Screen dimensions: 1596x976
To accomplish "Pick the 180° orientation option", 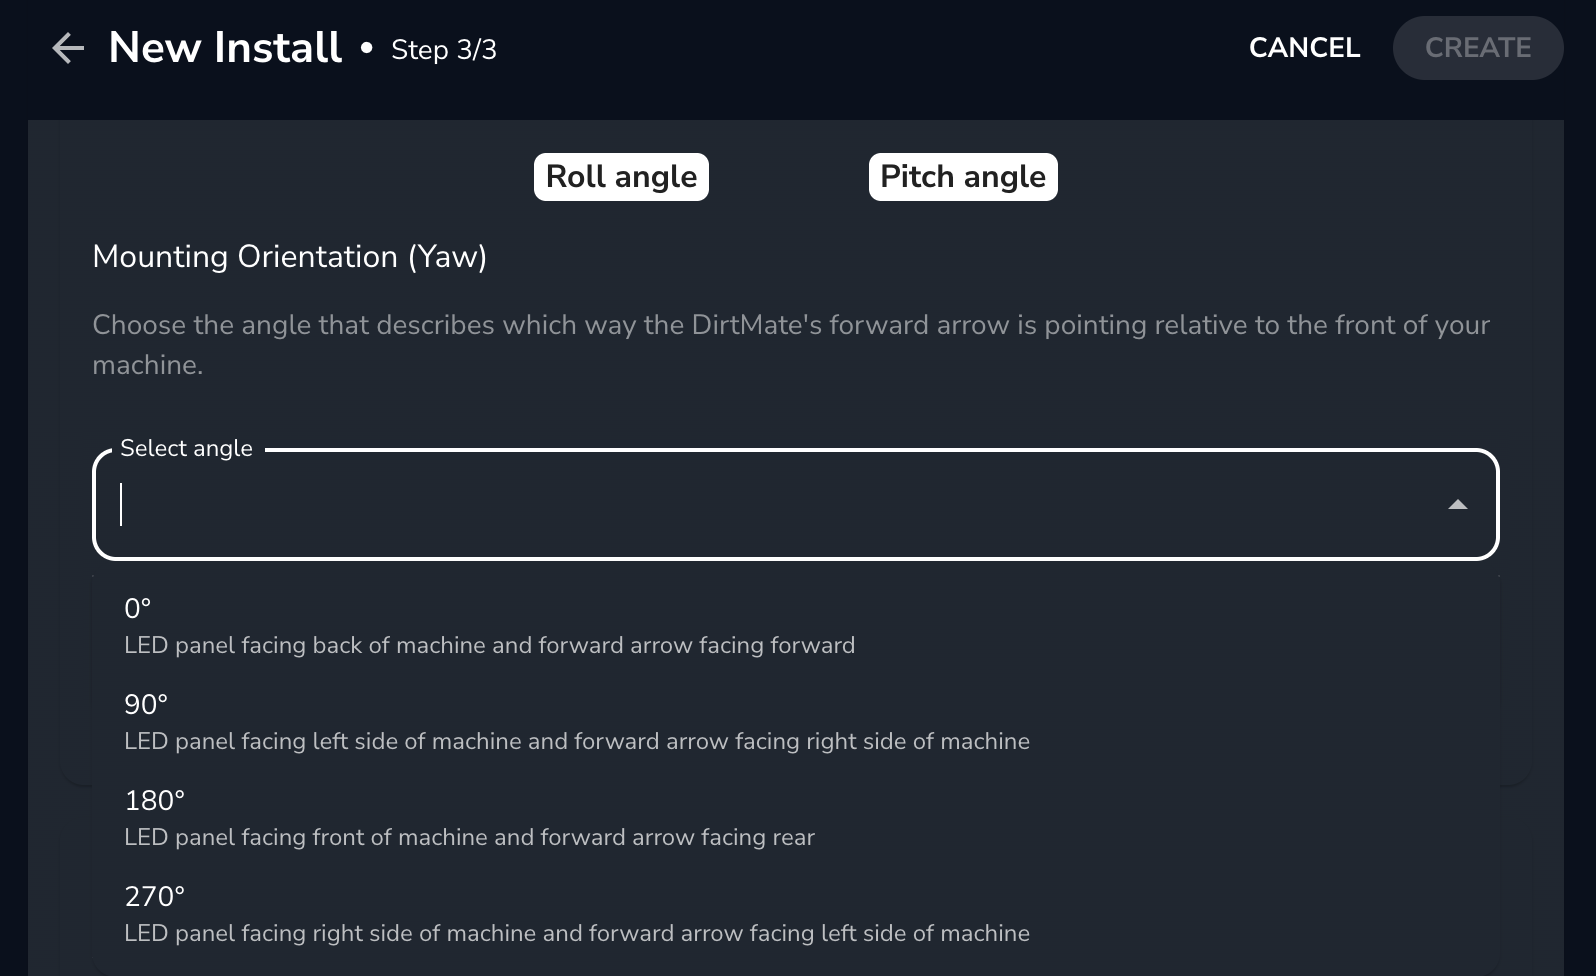I will [x=155, y=800].
